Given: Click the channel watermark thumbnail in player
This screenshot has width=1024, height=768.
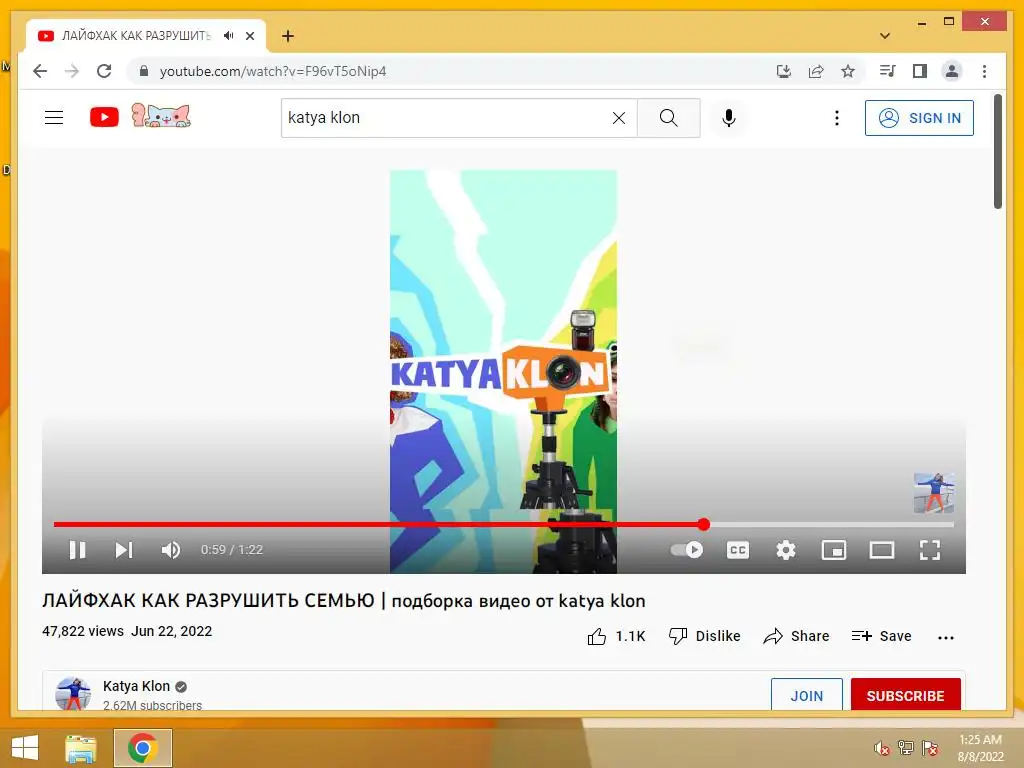Looking at the screenshot, I should (933, 492).
